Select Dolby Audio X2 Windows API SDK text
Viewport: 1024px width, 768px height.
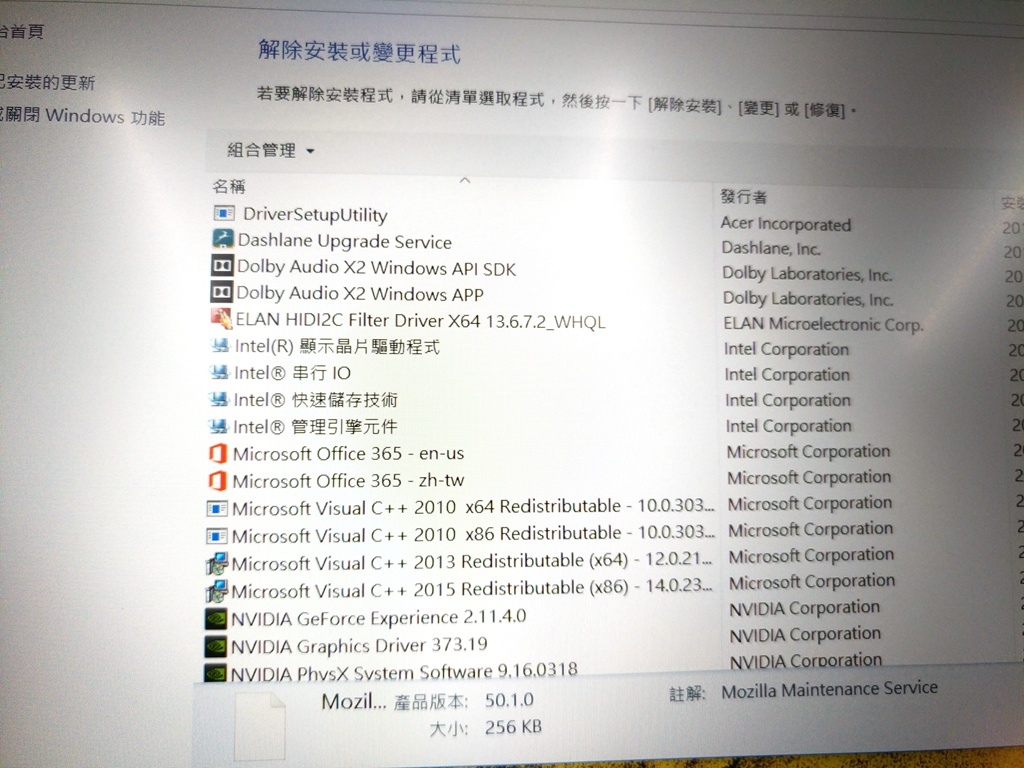pos(376,268)
